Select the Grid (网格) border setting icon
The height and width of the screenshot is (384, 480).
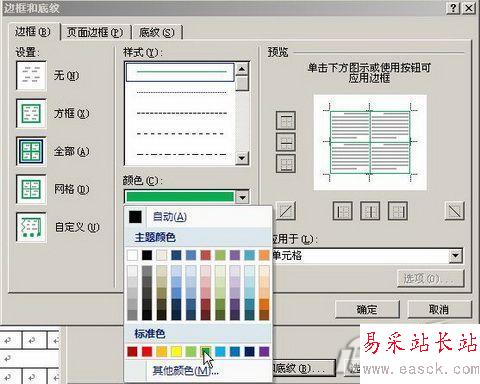(31, 189)
